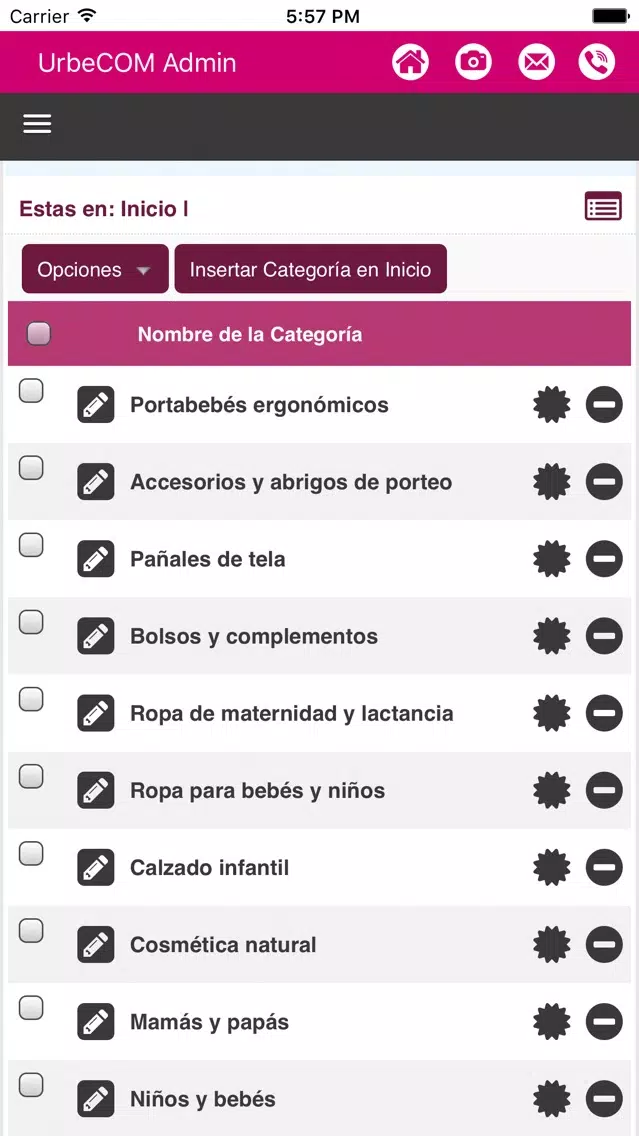Check the Accesorios y abrigos de porteo box
The width and height of the screenshot is (639, 1136).
tap(30, 468)
